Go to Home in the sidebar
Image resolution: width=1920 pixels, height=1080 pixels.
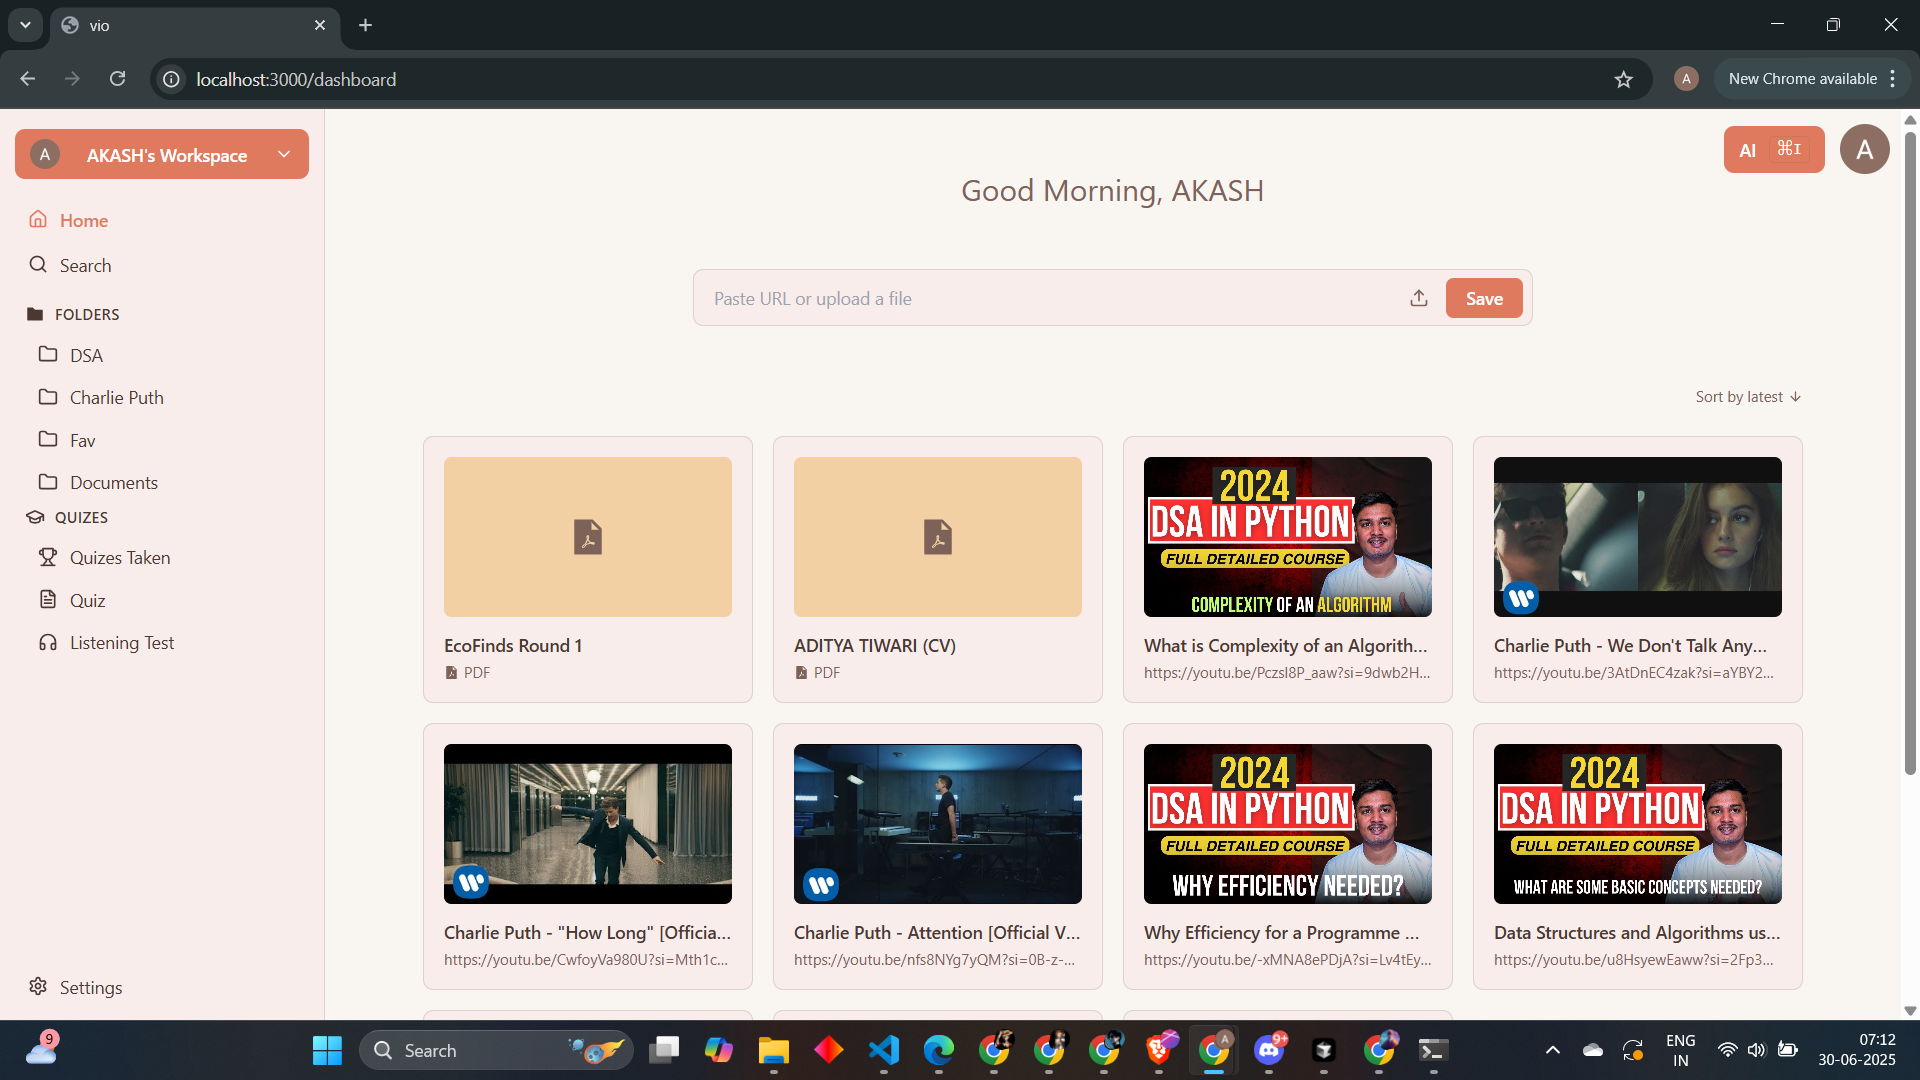pyautogui.click(x=83, y=220)
